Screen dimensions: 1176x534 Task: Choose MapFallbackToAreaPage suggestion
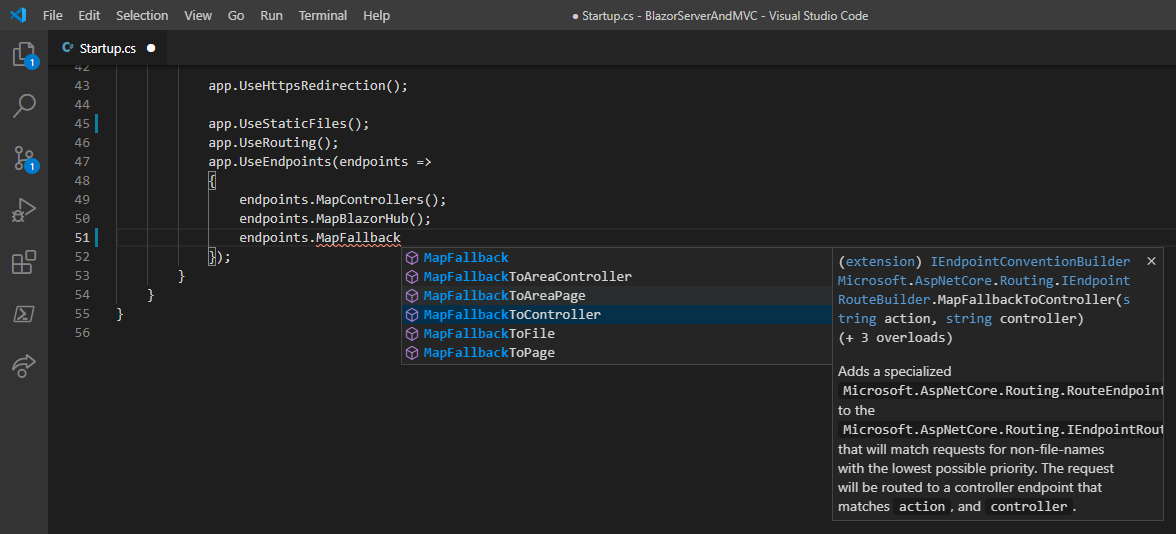[x=614, y=296]
